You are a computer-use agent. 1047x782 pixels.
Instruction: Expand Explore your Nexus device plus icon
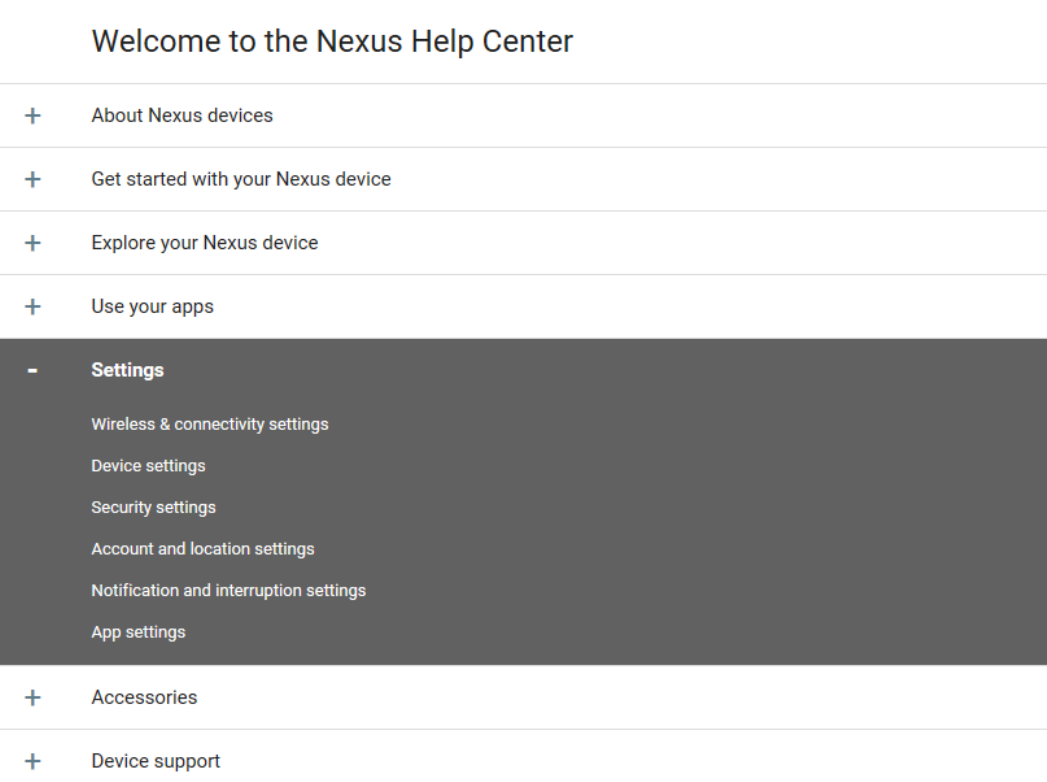[x=33, y=242]
